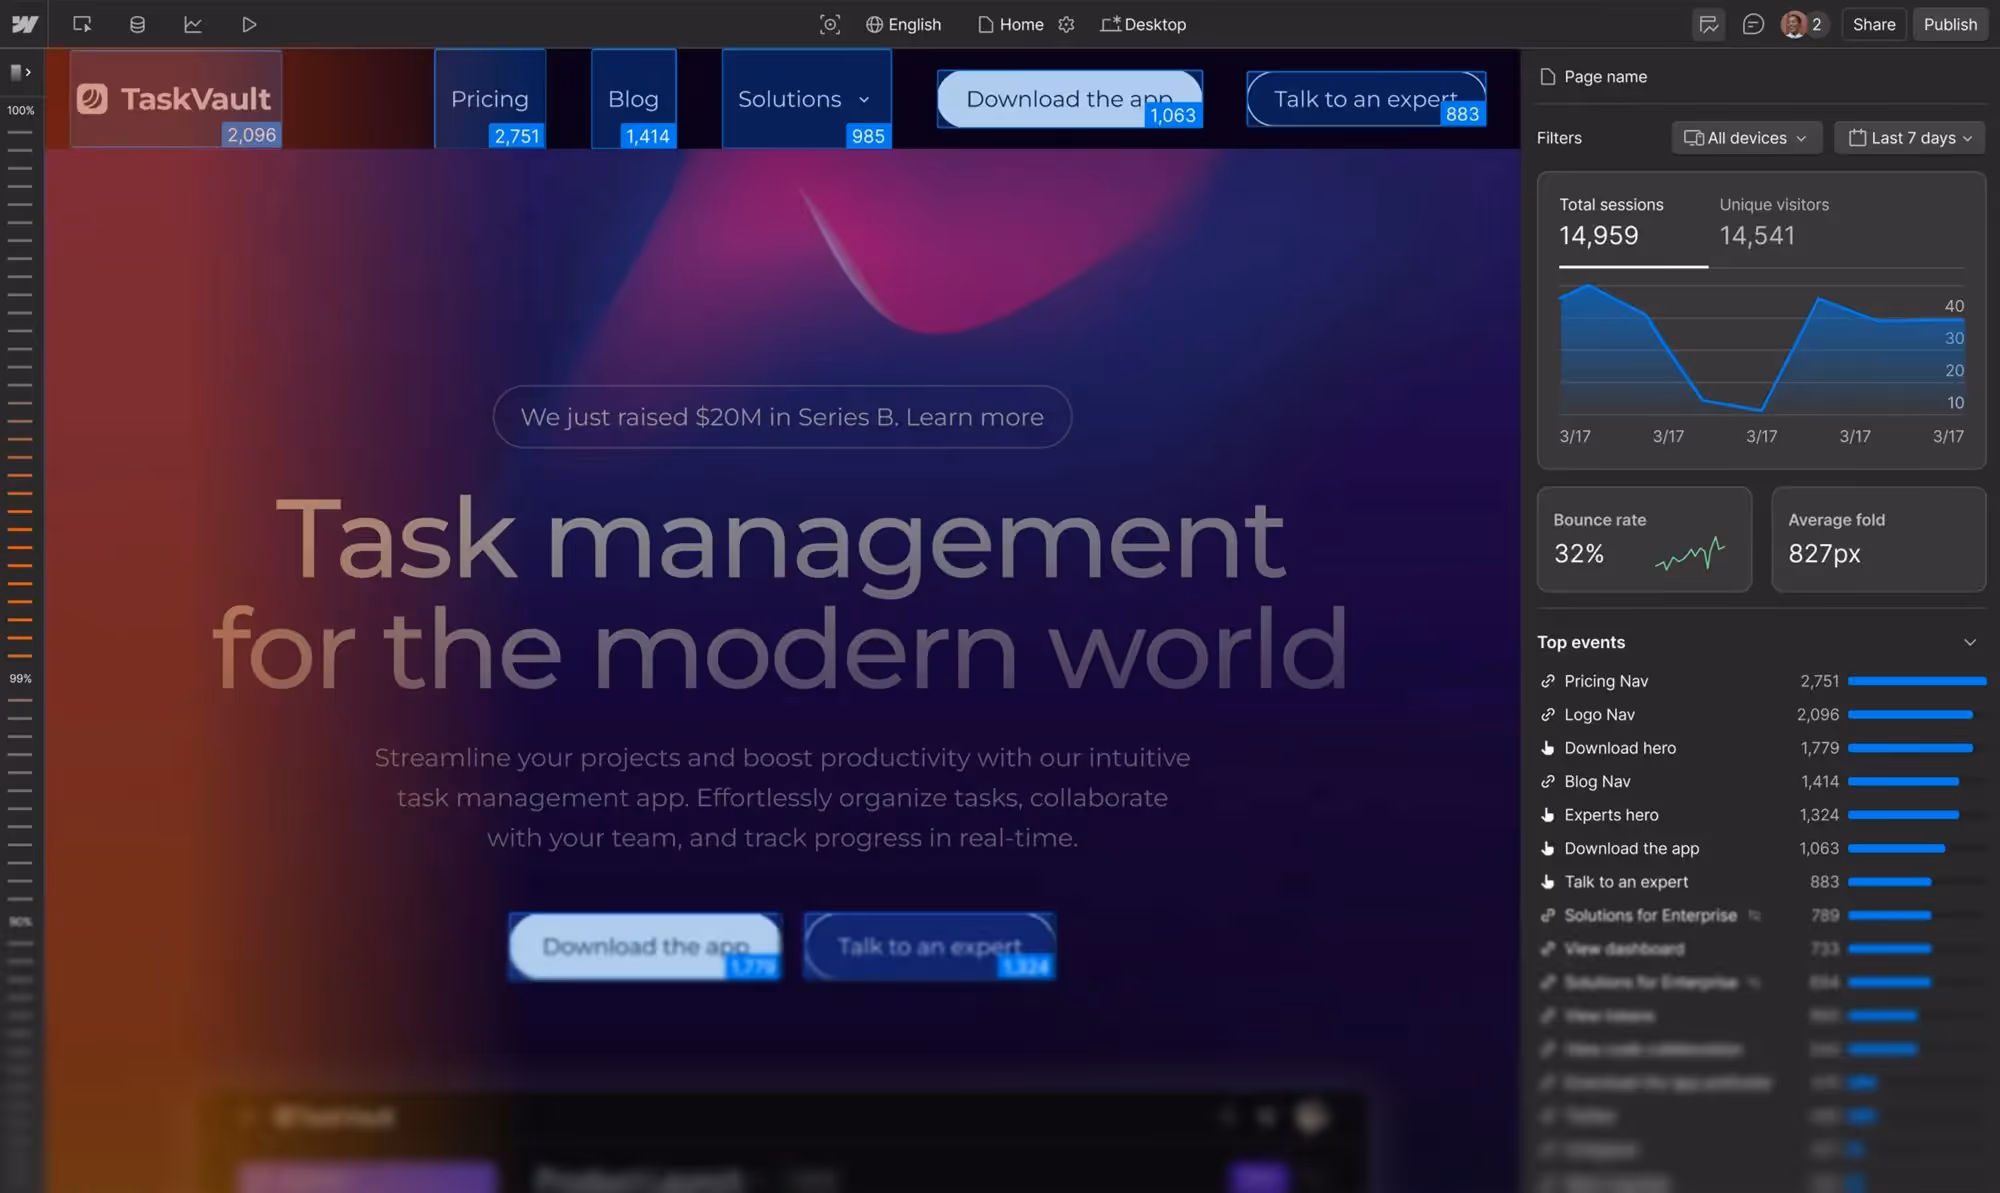Click the 99% marker on scroll ruler
Viewport: 2000px width, 1193px height.
tap(20, 678)
